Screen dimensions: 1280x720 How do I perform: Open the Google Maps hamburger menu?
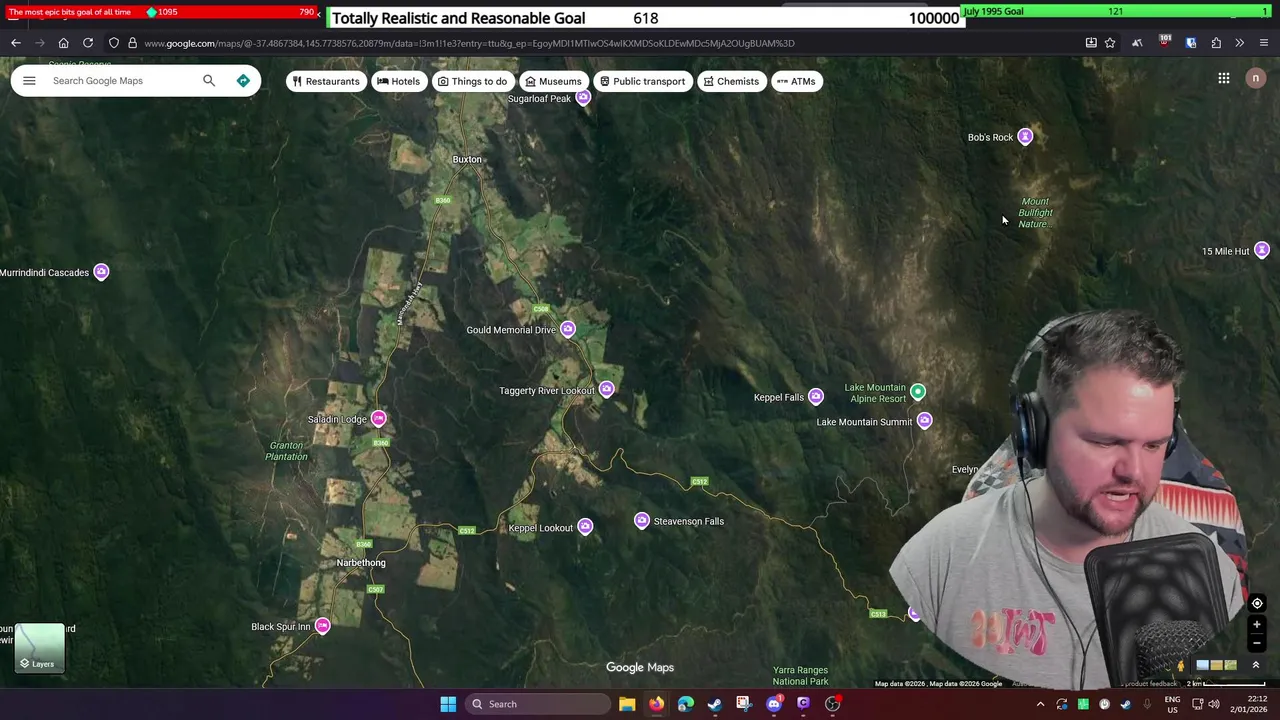29,81
